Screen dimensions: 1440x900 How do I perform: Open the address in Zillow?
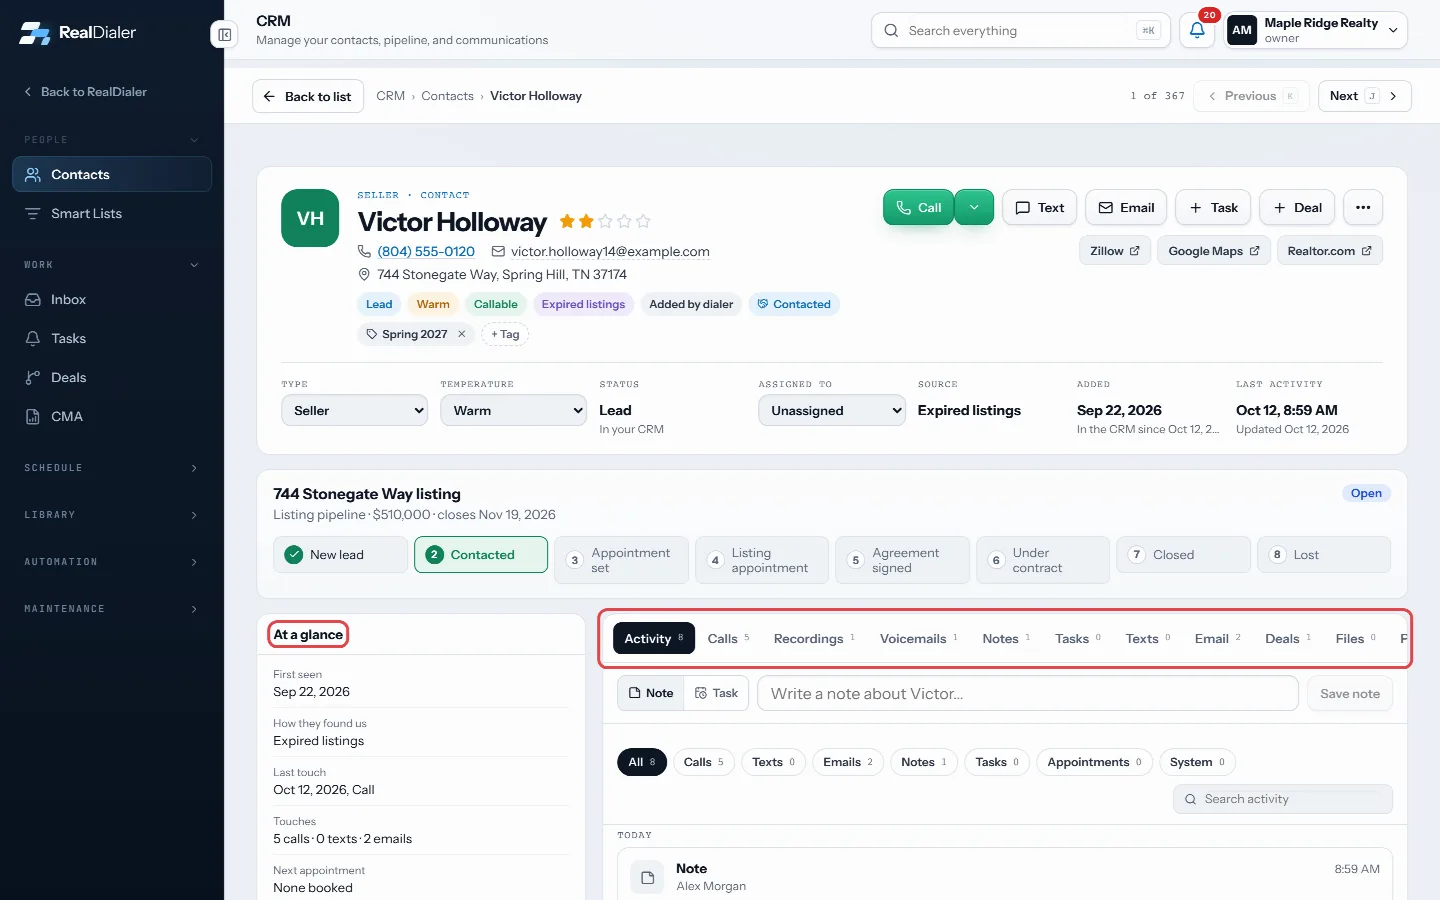click(x=1115, y=251)
